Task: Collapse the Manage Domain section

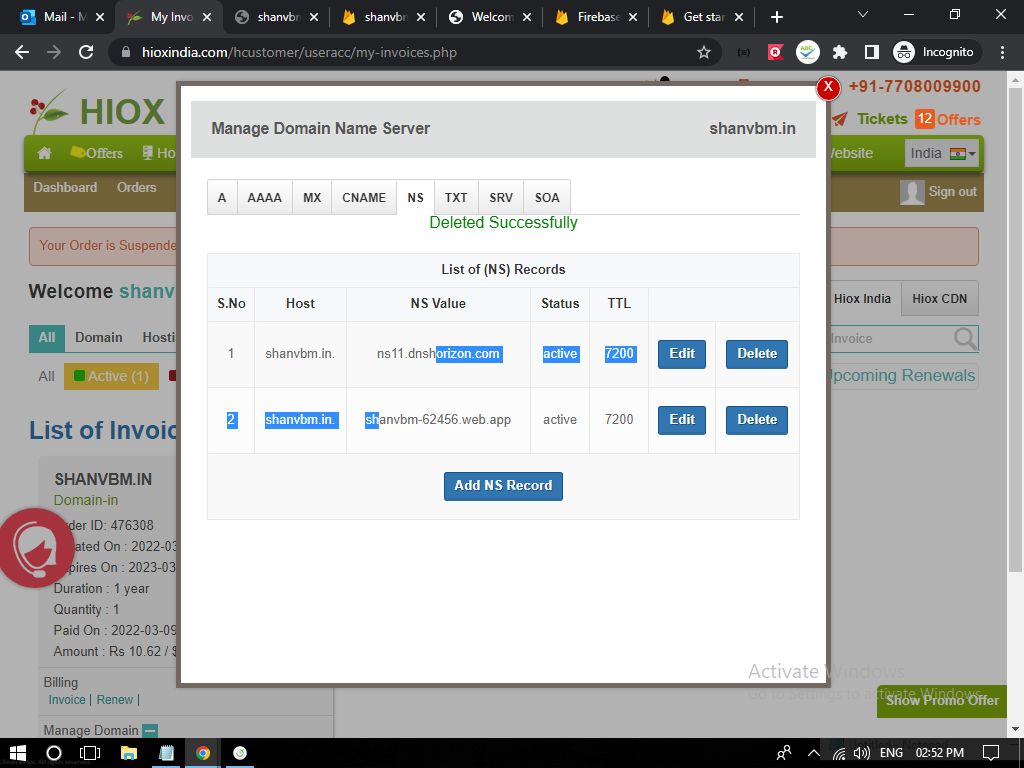Action: [x=150, y=731]
